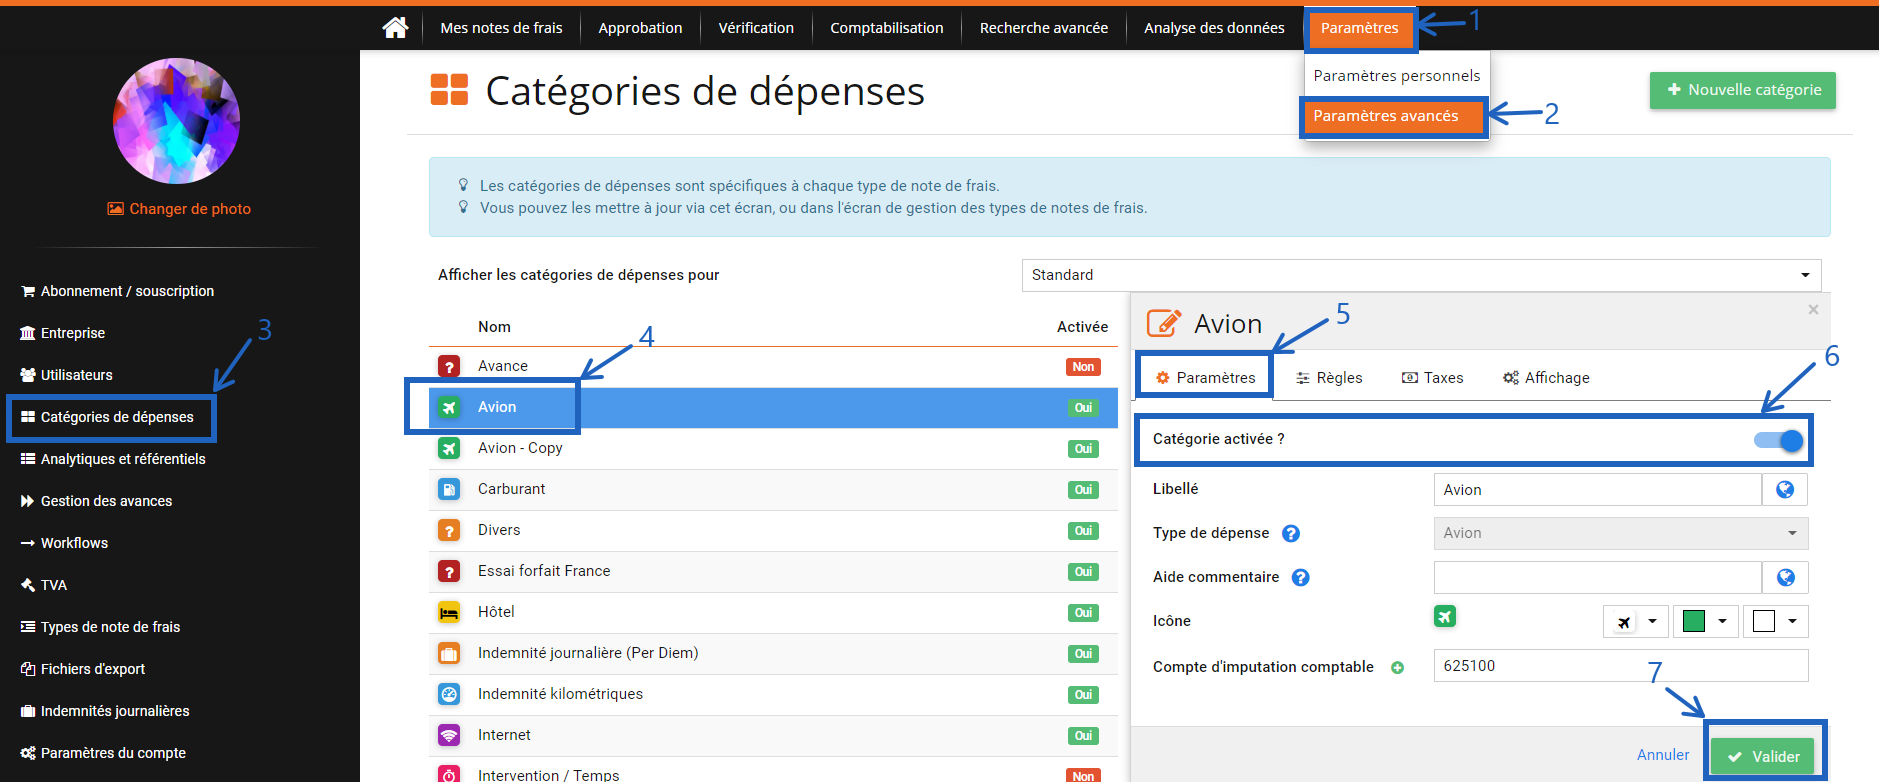
Task: Open the white icon color dropdown
Action: click(x=1776, y=621)
